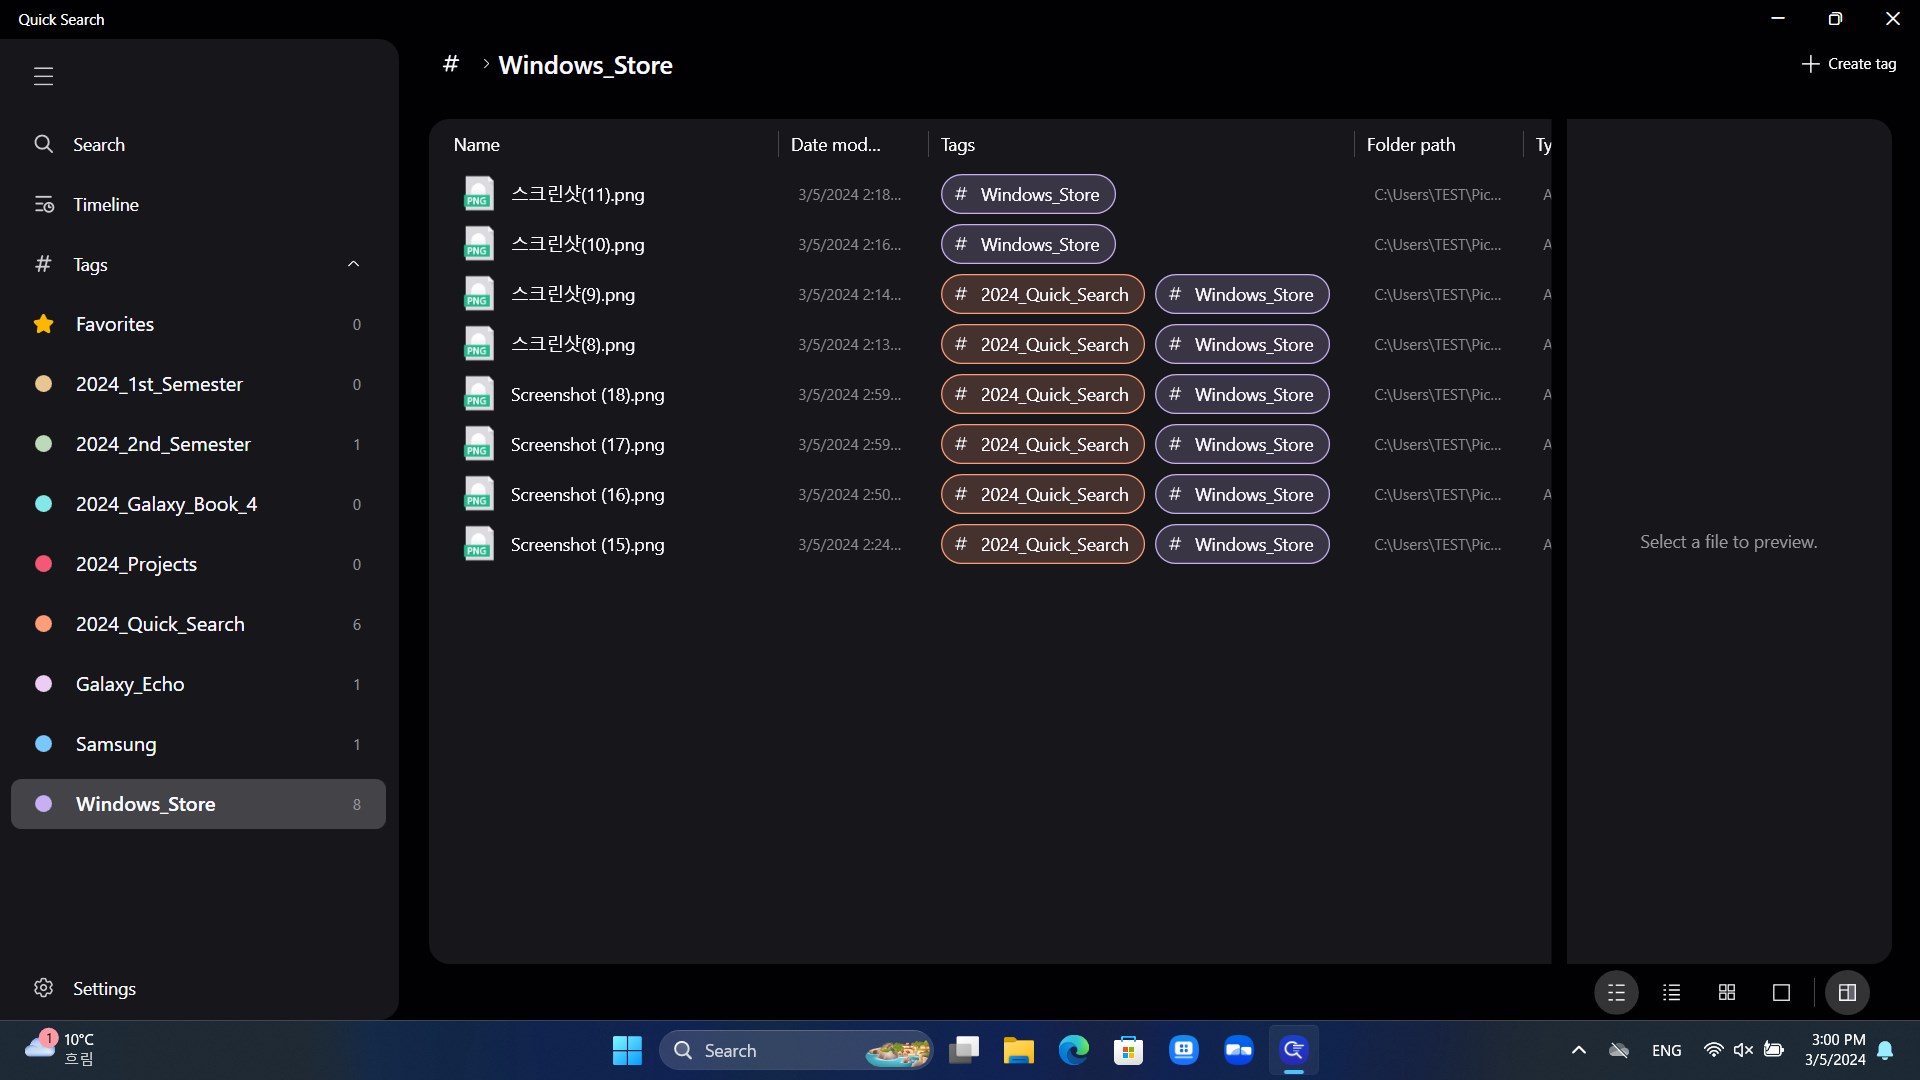Click the Create tag button
This screenshot has height=1080, width=1920.
[1848, 64]
